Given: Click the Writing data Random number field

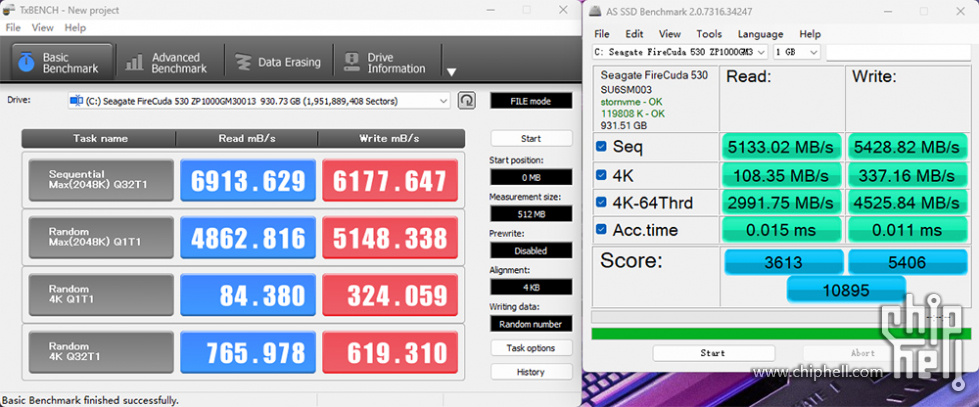Looking at the screenshot, I should [531, 324].
